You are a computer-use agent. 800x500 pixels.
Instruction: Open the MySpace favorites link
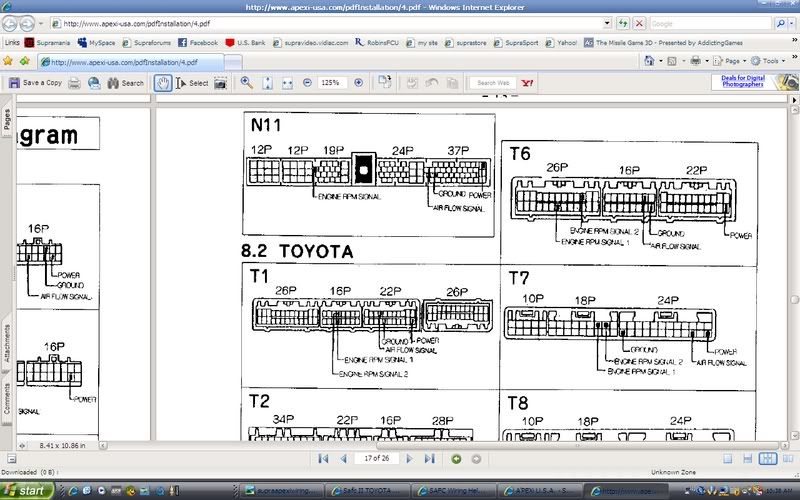point(96,43)
